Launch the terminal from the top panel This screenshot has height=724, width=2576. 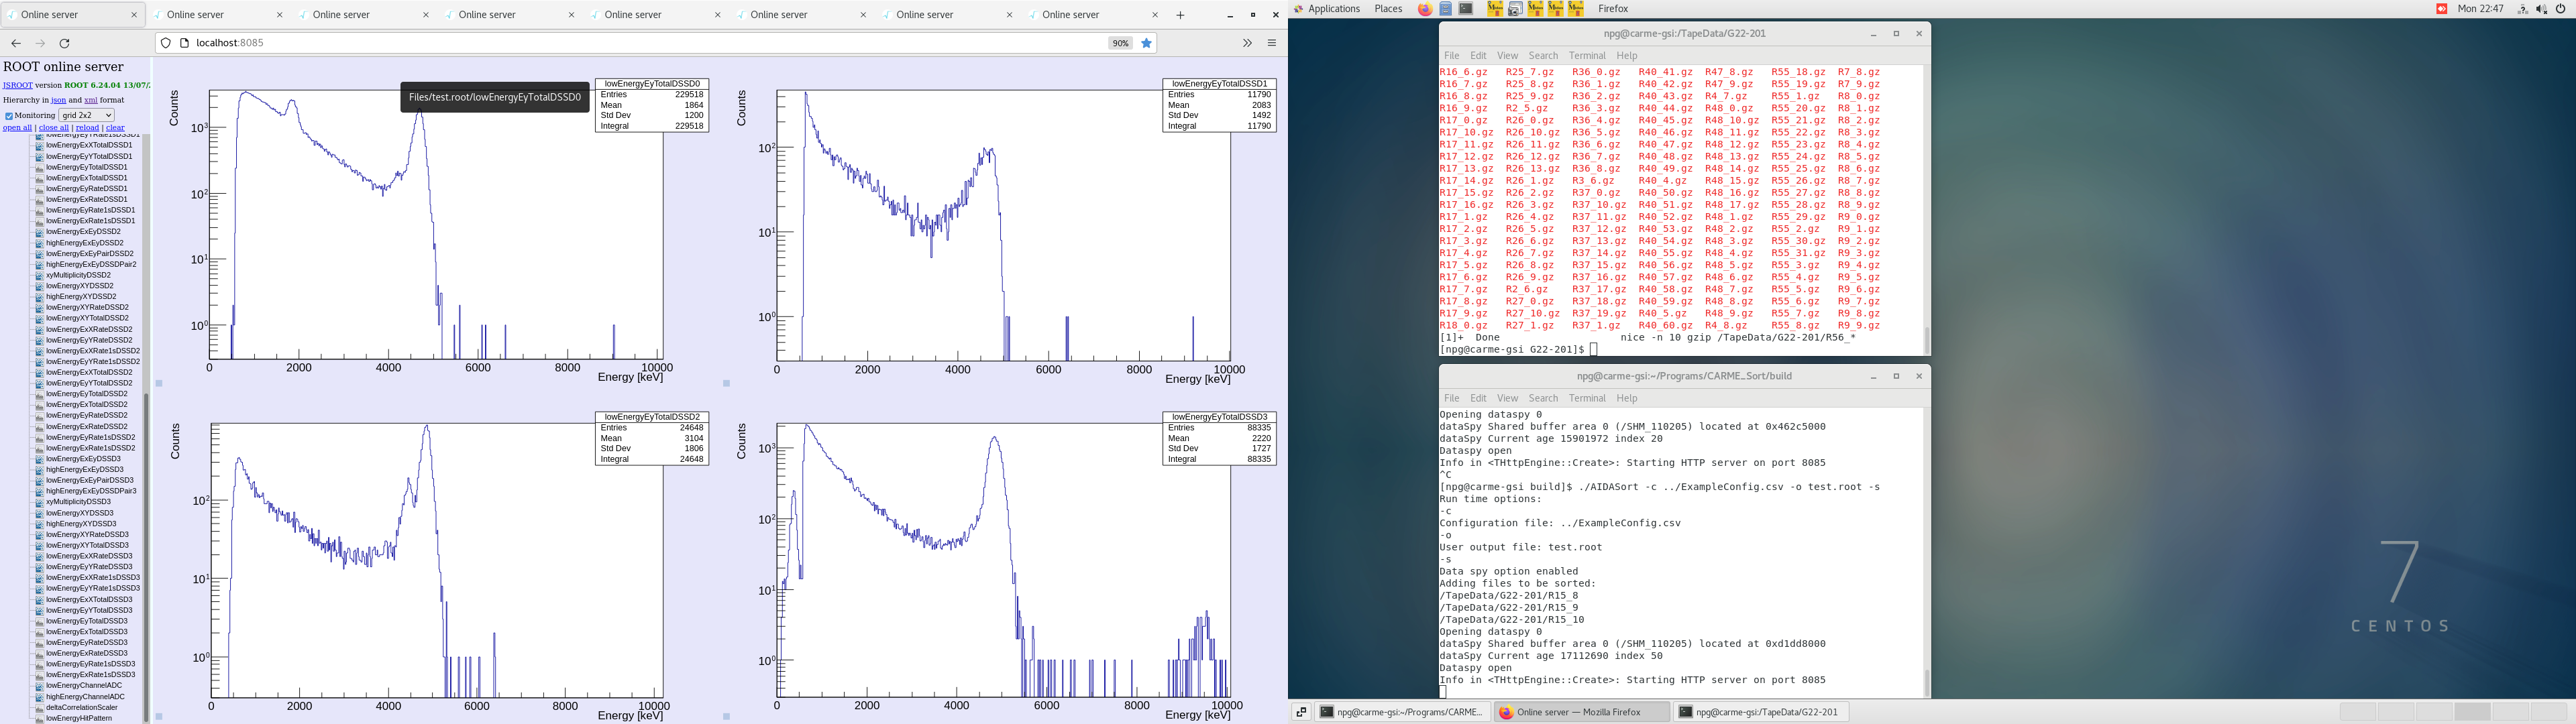coord(1466,9)
